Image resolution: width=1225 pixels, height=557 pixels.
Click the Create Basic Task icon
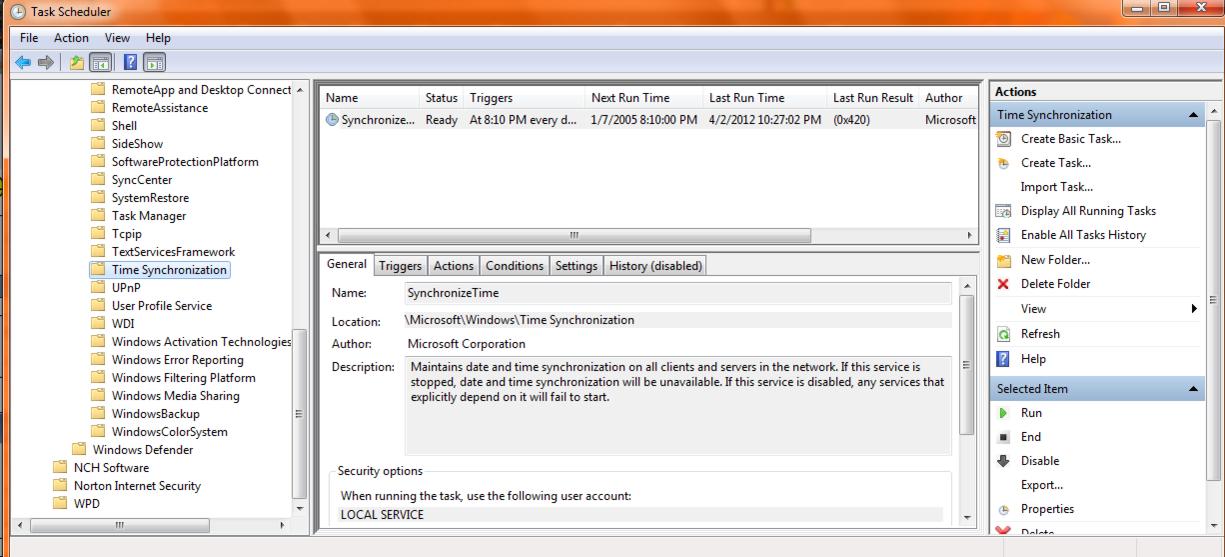pos(1004,139)
